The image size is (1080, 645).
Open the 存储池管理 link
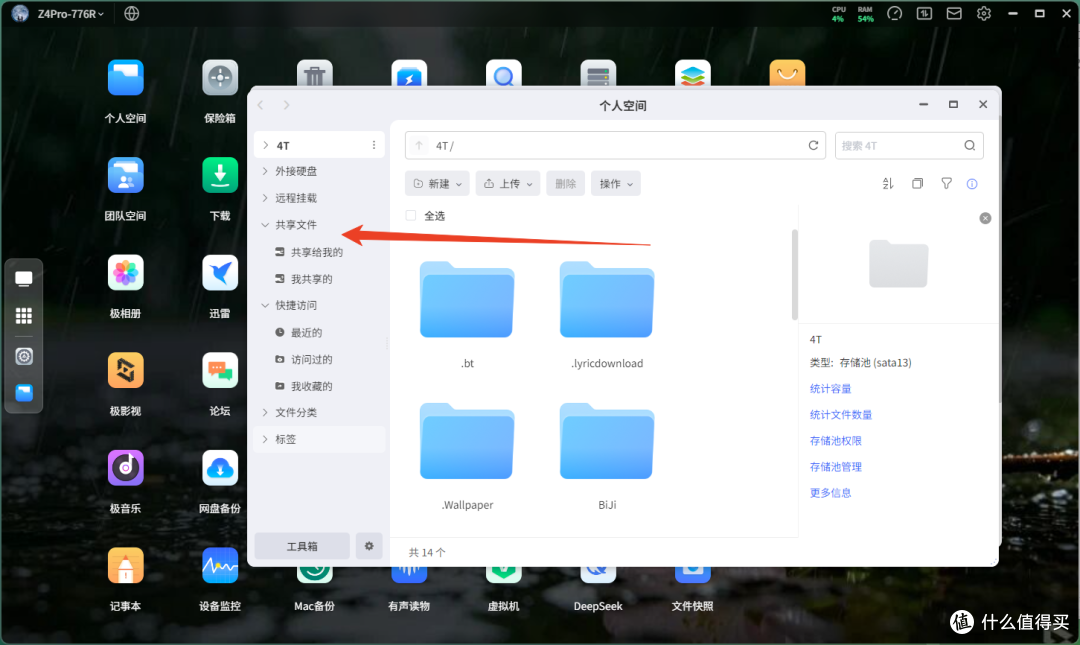[836, 467]
